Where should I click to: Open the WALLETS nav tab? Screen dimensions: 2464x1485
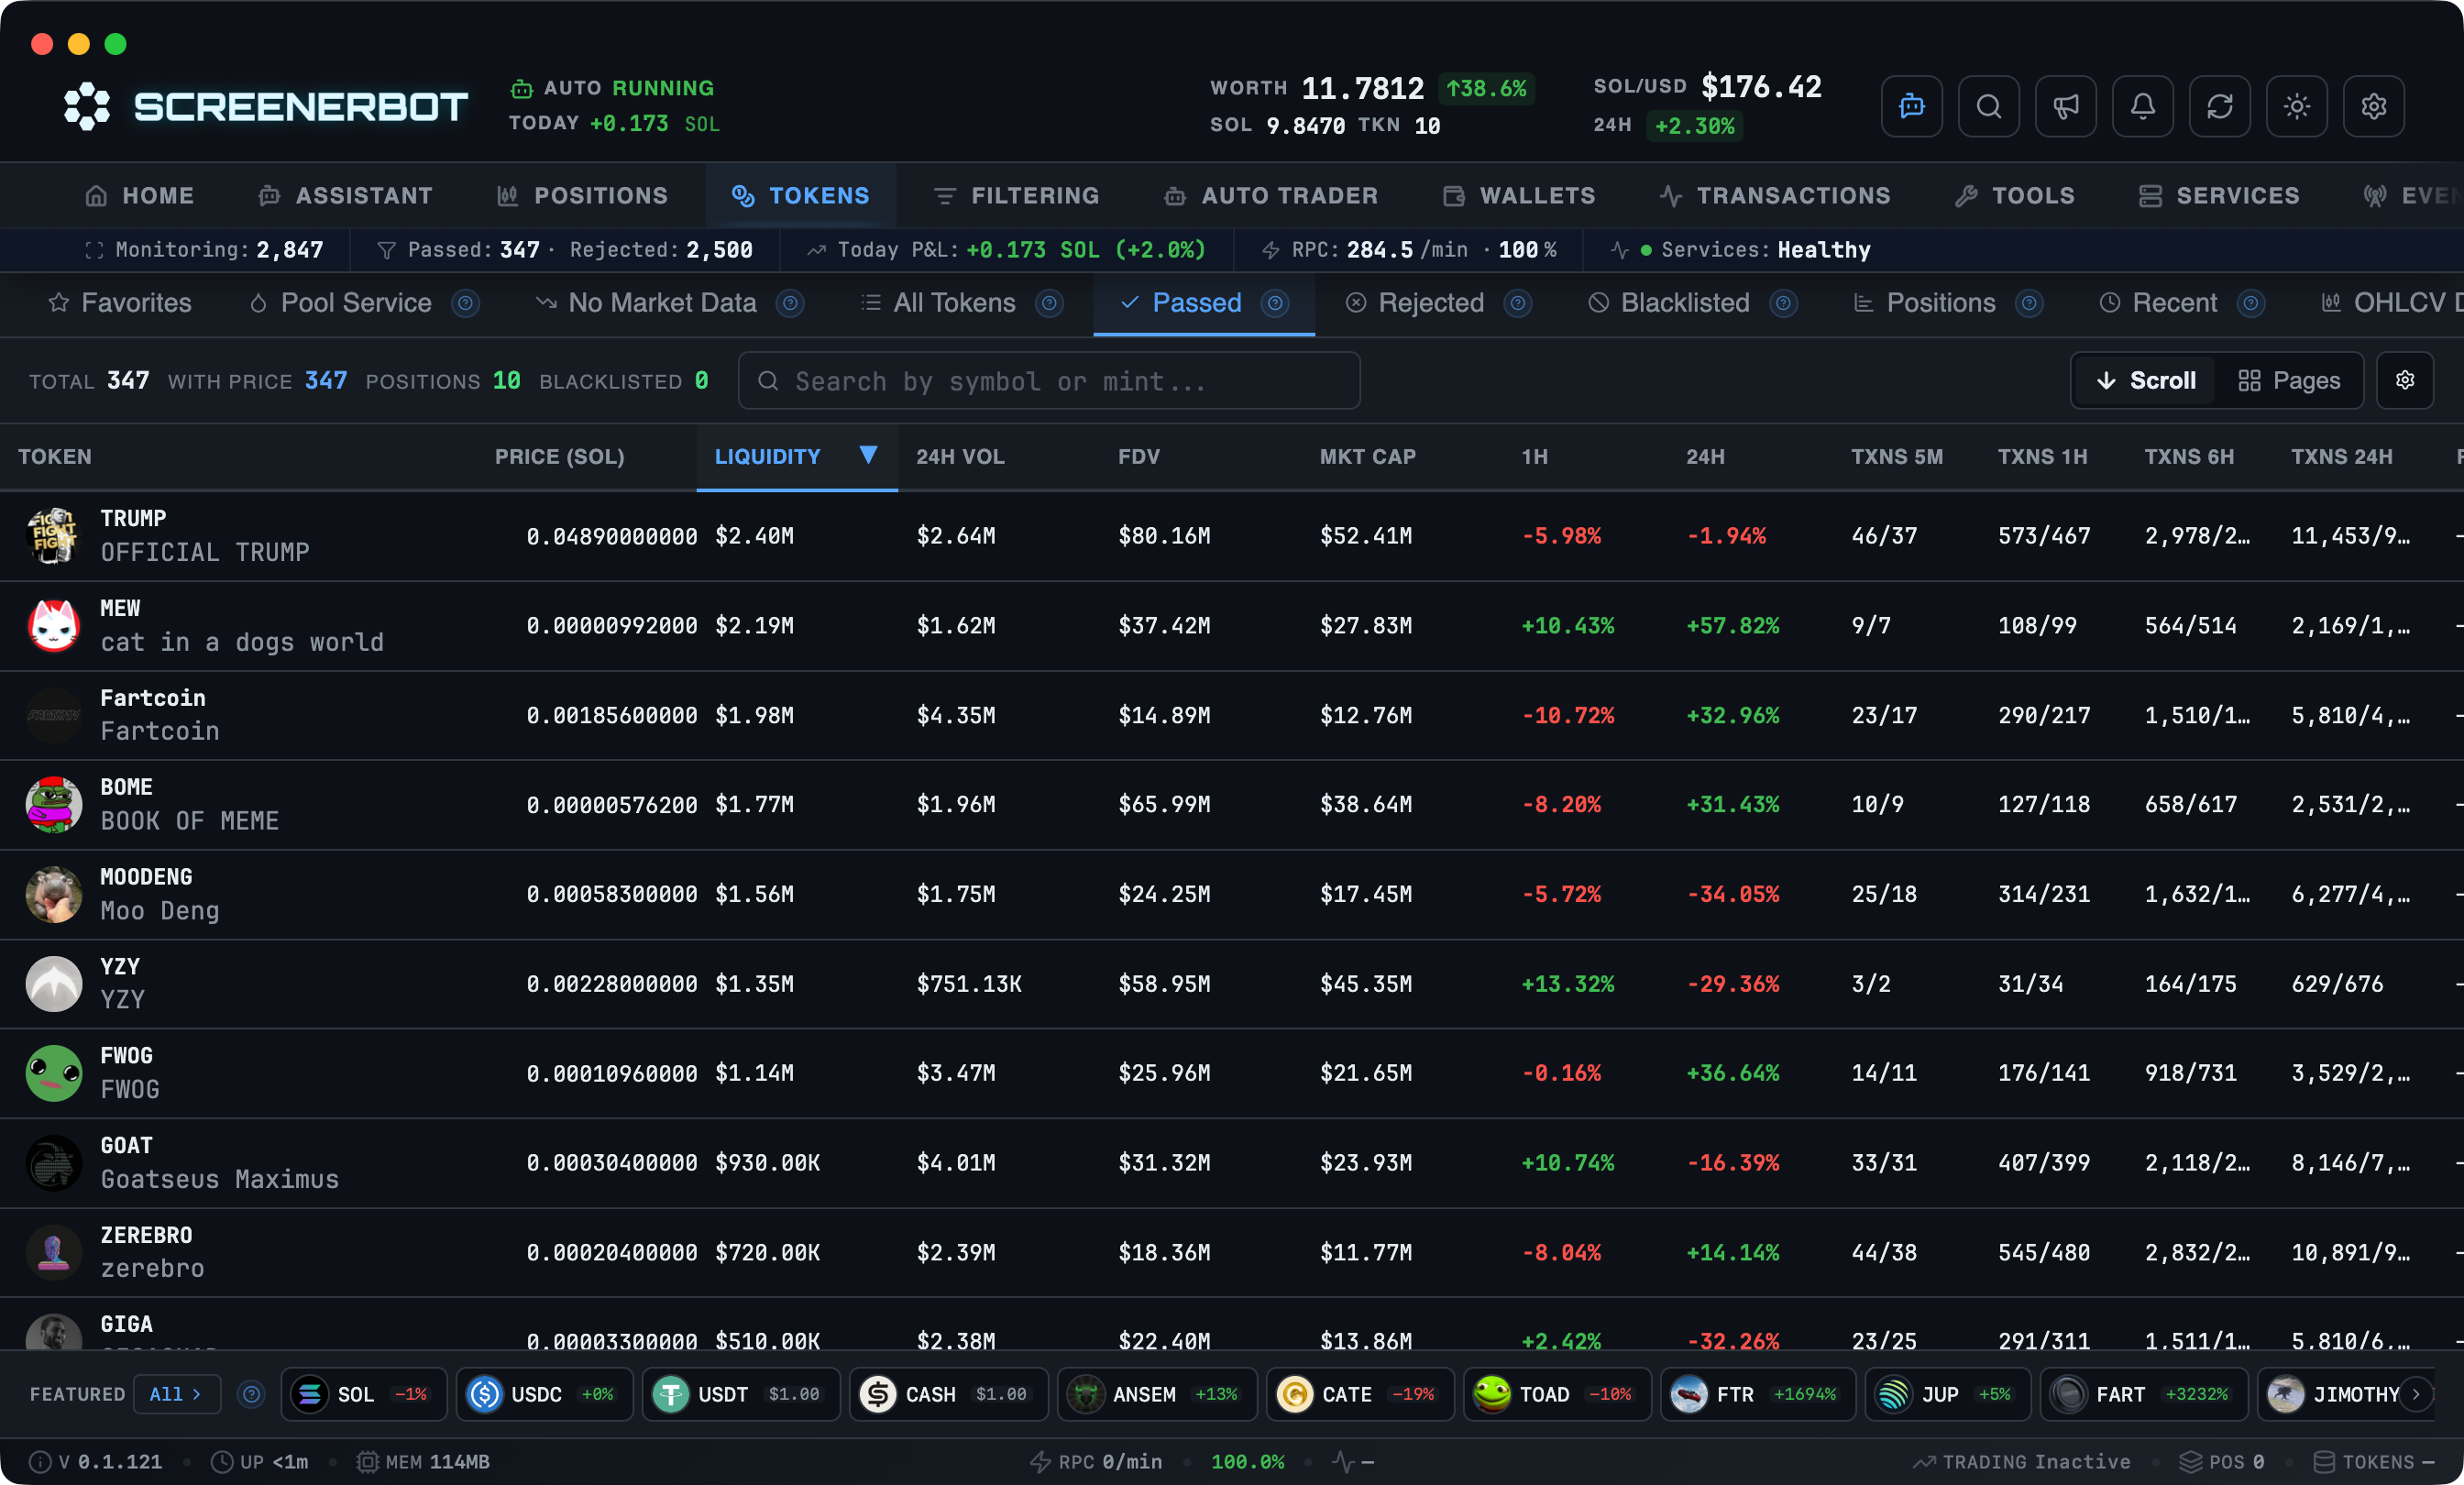click(x=1519, y=195)
